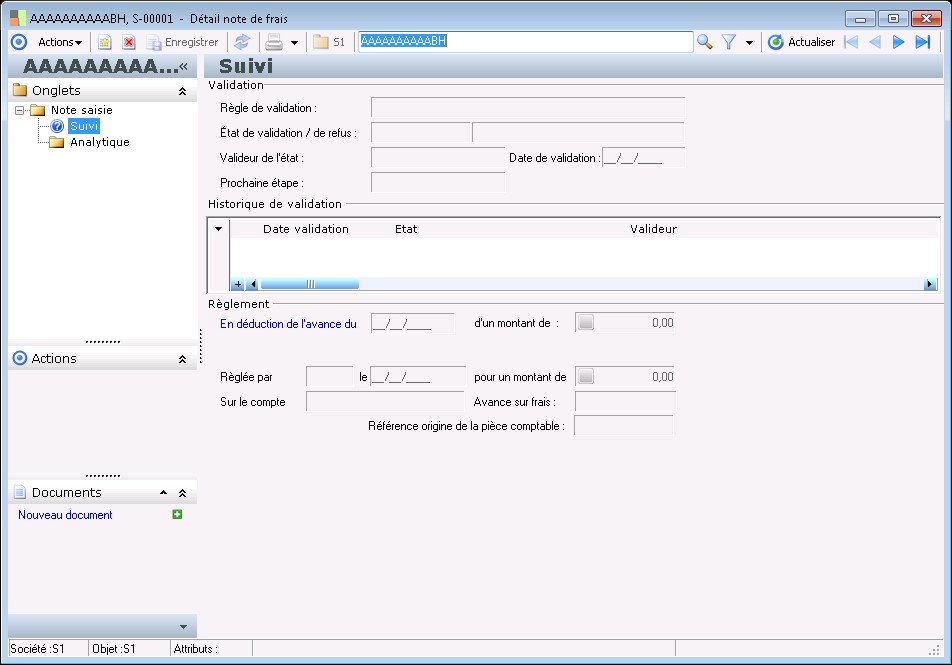The image size is (952, 665).
Task: Go to the last record
Action: pos(922,42)
